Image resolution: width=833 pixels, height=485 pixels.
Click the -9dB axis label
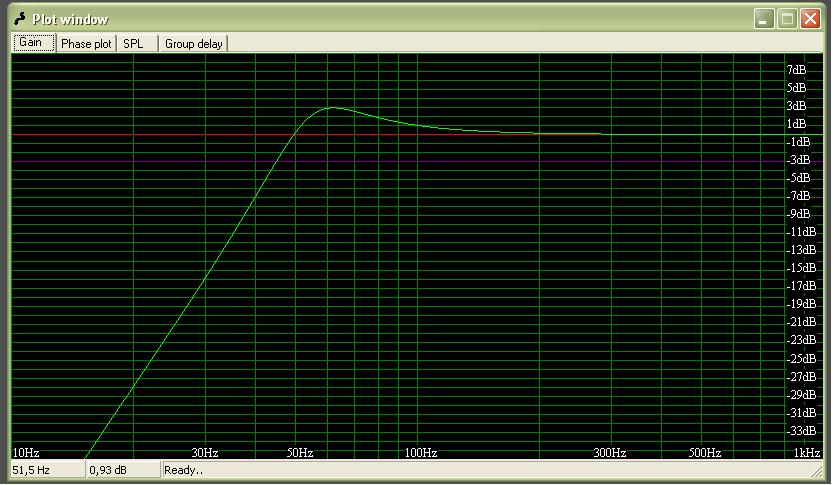pos(798,214)
